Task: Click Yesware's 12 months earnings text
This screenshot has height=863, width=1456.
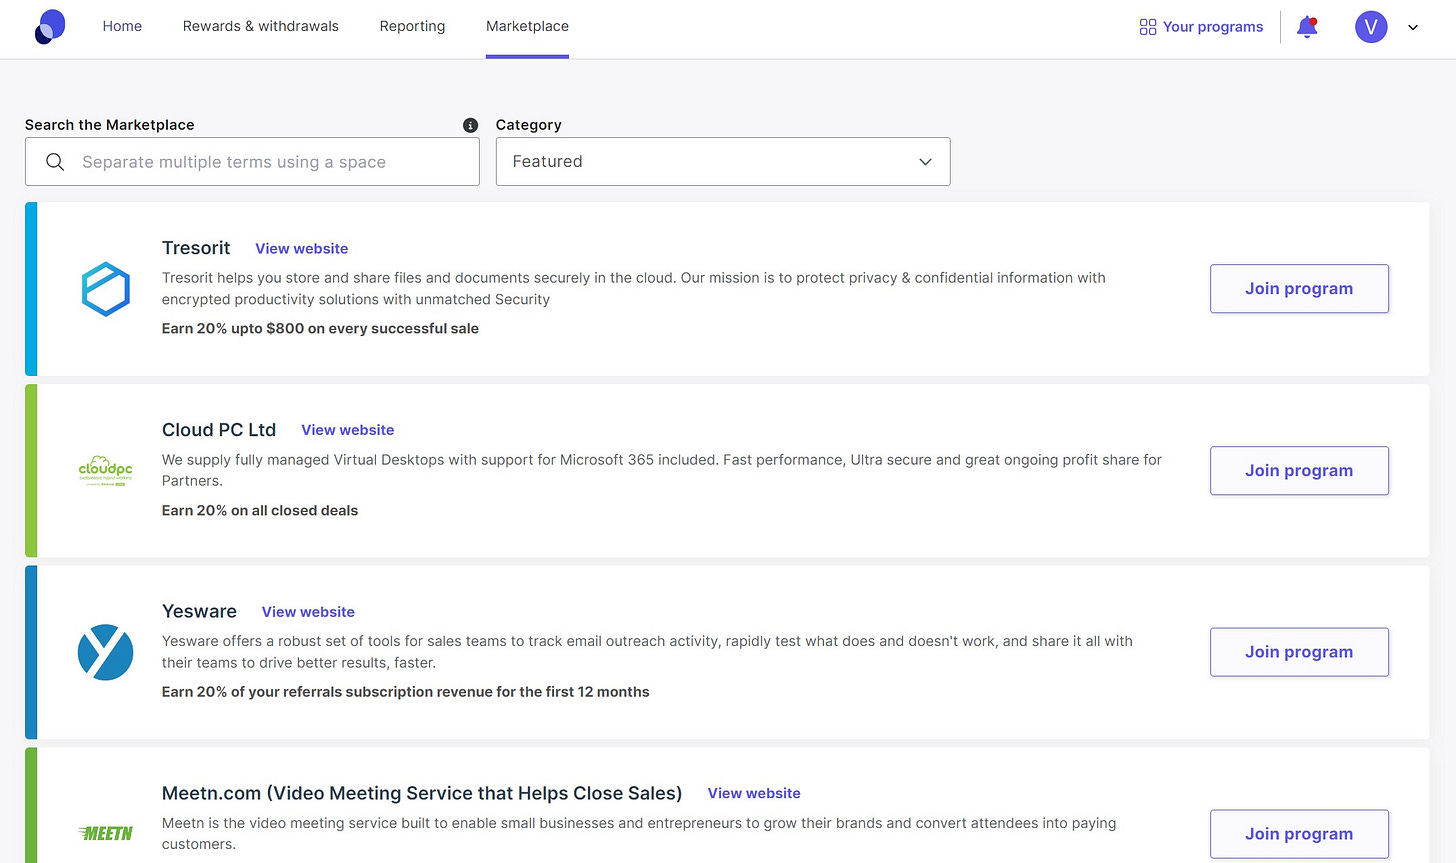Action: point(406,692)
